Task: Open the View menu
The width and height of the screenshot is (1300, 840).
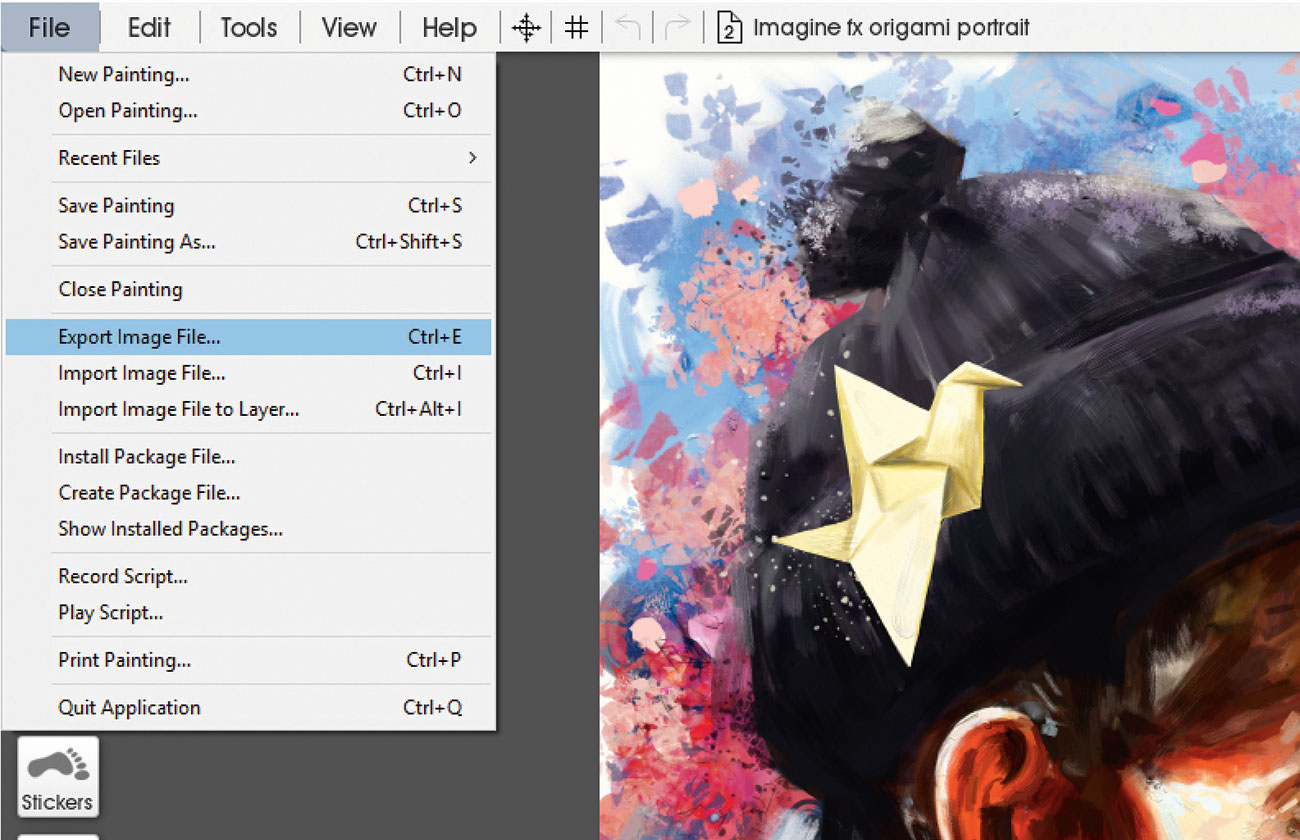Action: [349, 27]
